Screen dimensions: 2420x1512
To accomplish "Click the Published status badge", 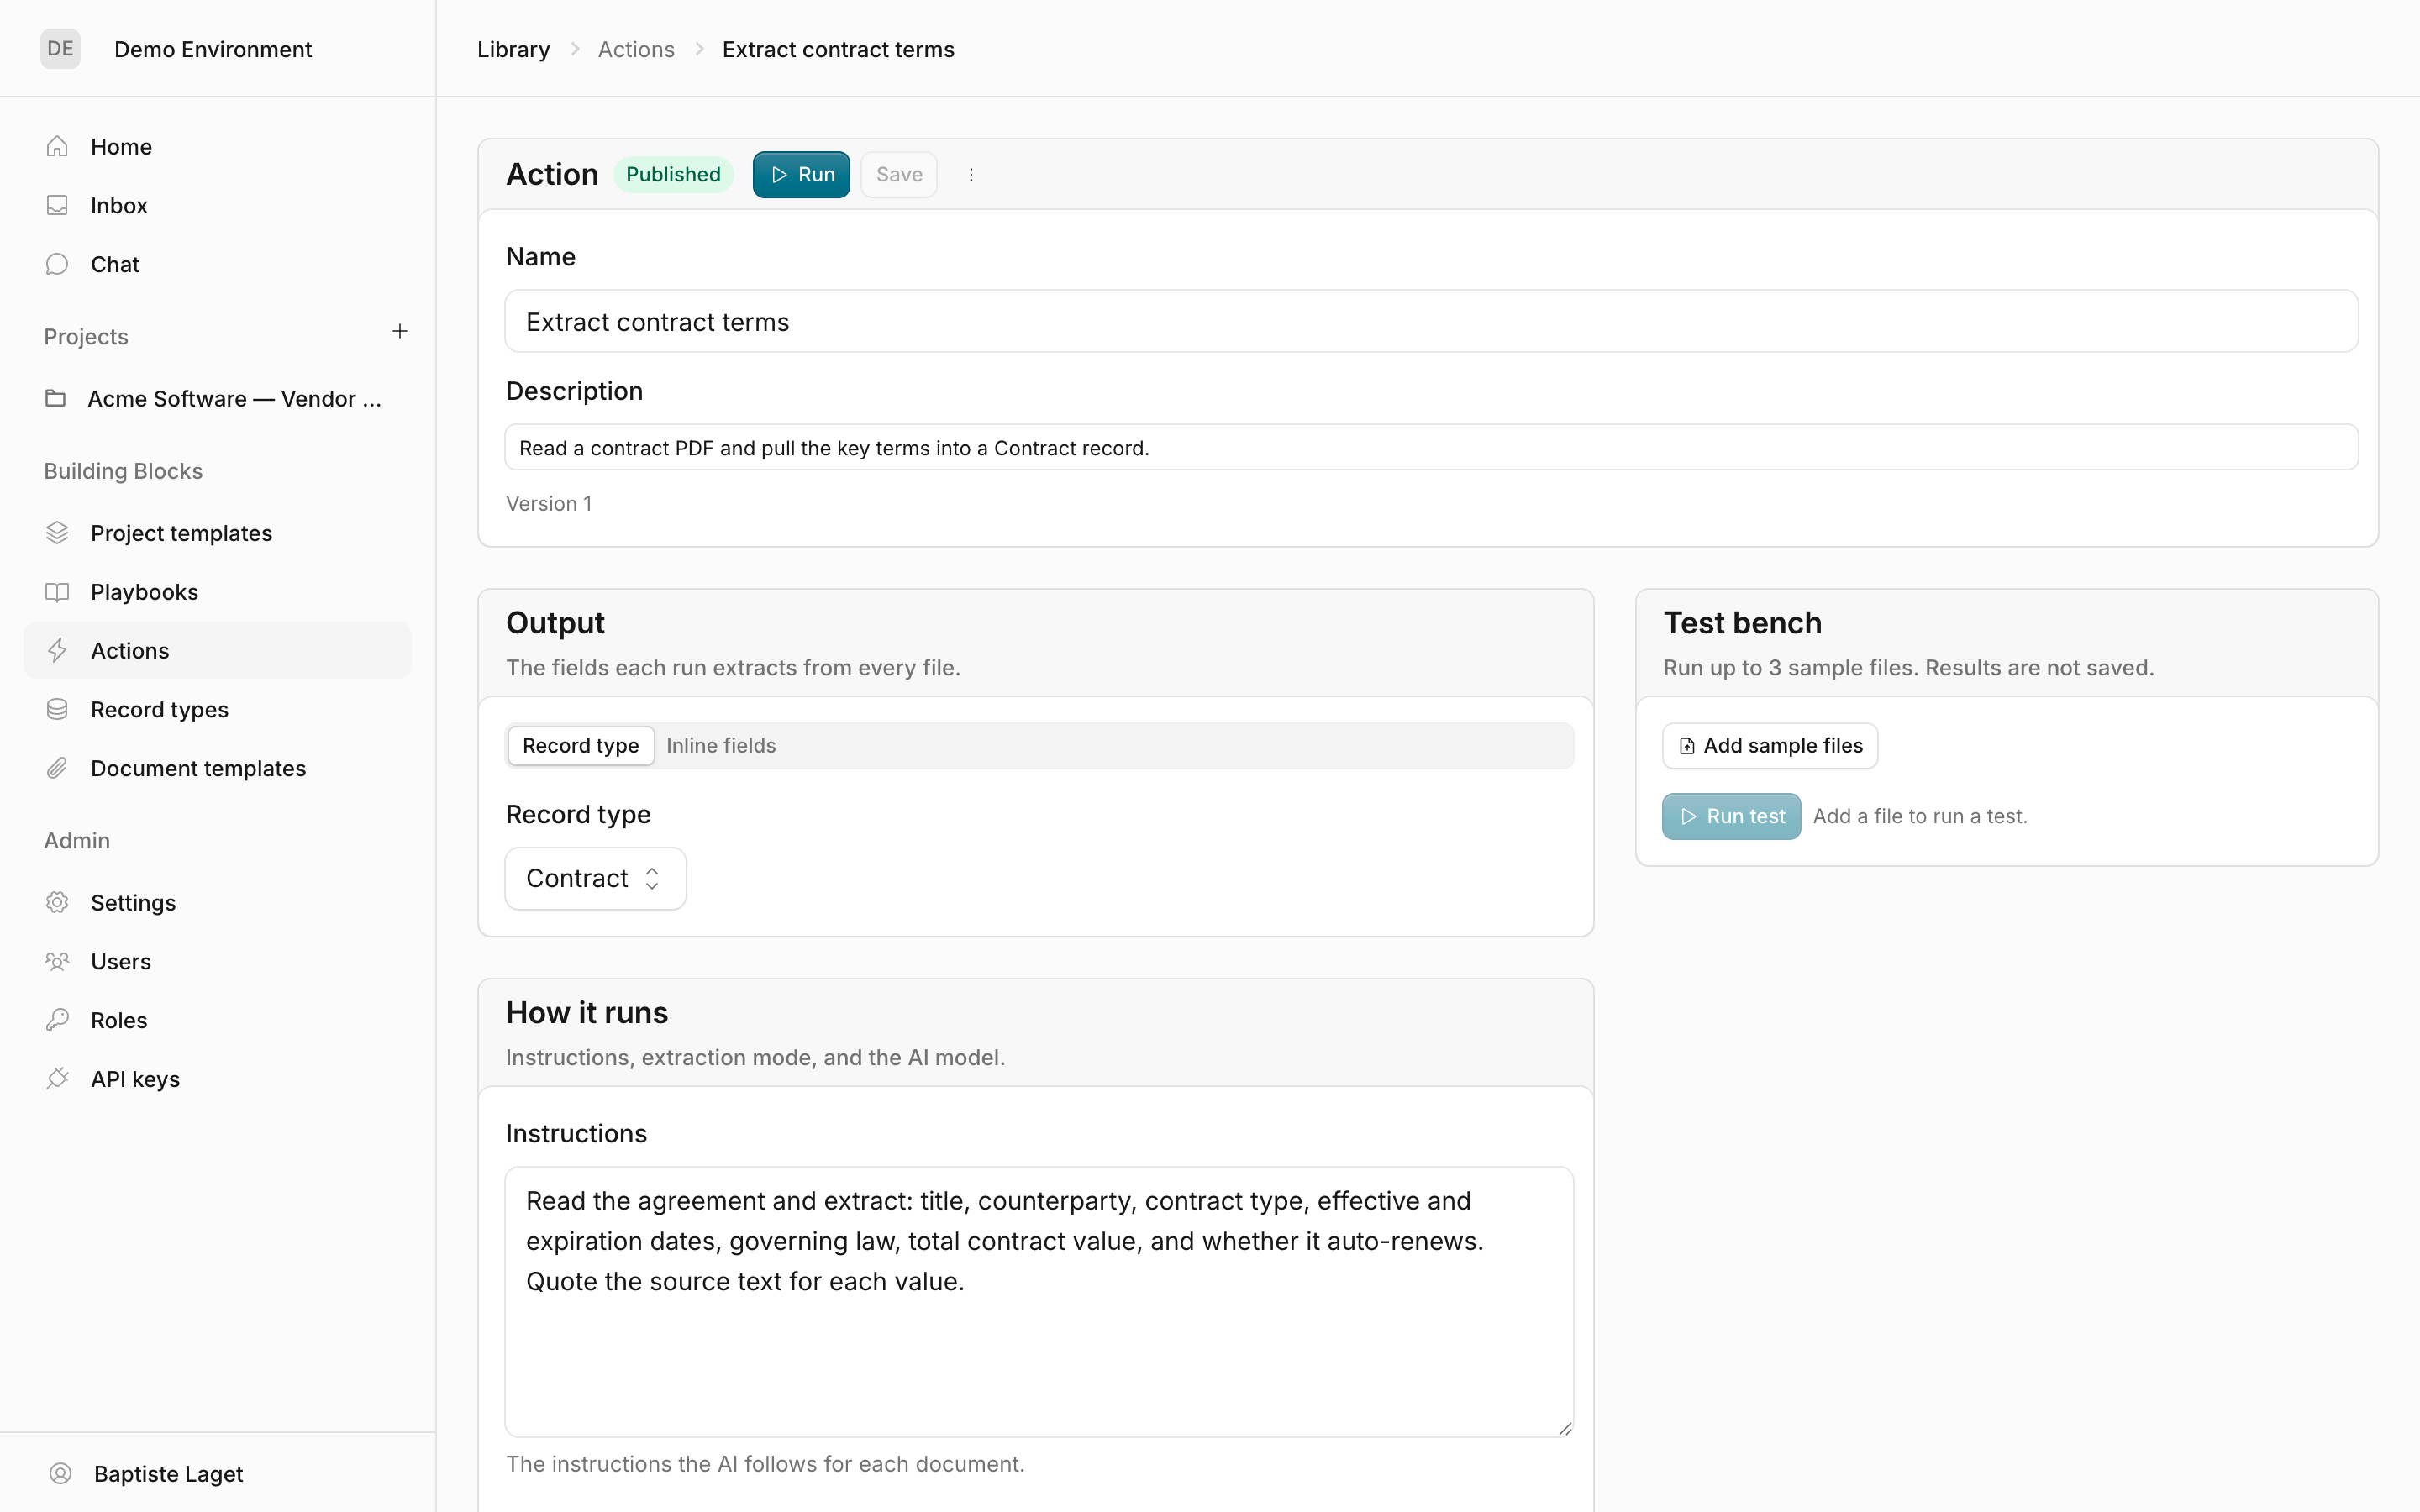I will 673,175.
